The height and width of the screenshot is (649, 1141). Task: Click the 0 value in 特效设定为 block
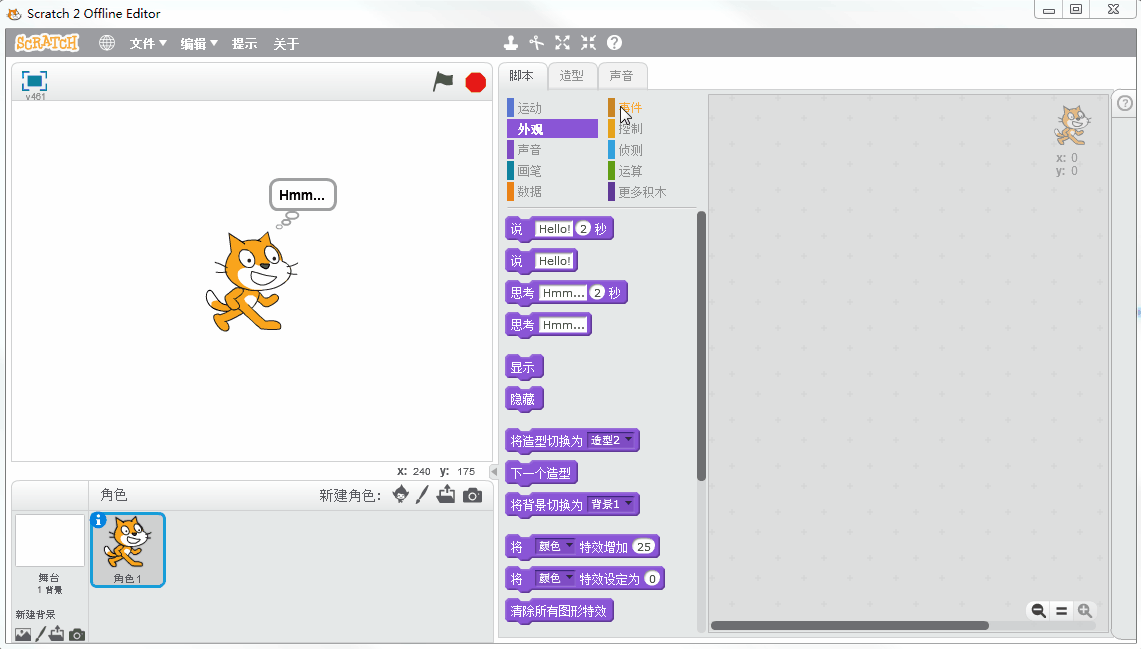653,578
